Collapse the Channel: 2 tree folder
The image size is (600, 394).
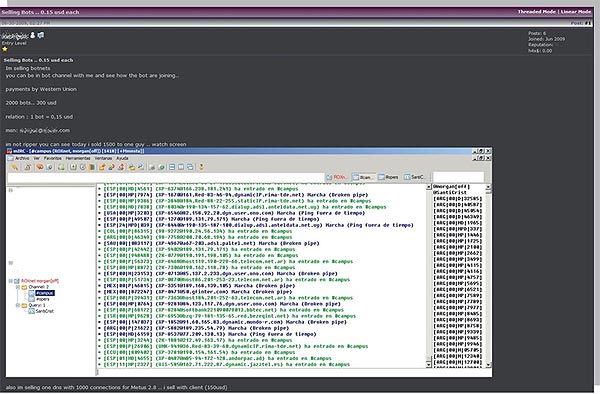point(18,287)
